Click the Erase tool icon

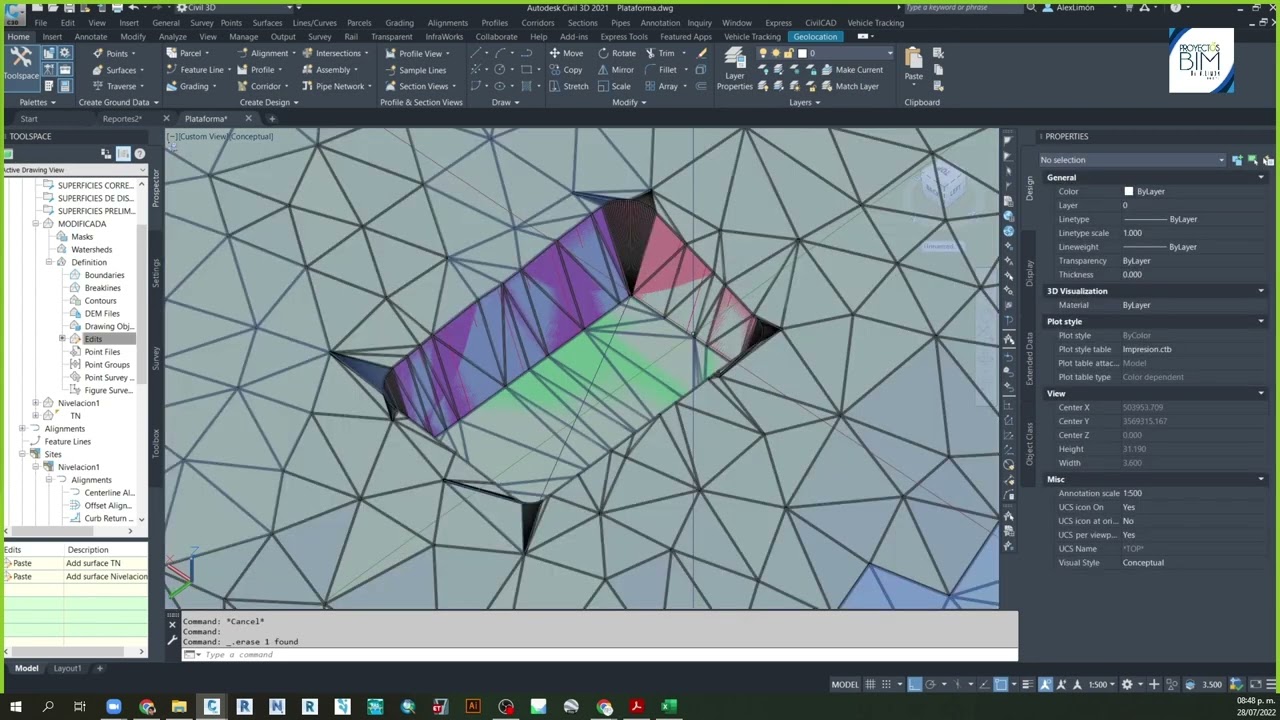click(702, 53)
